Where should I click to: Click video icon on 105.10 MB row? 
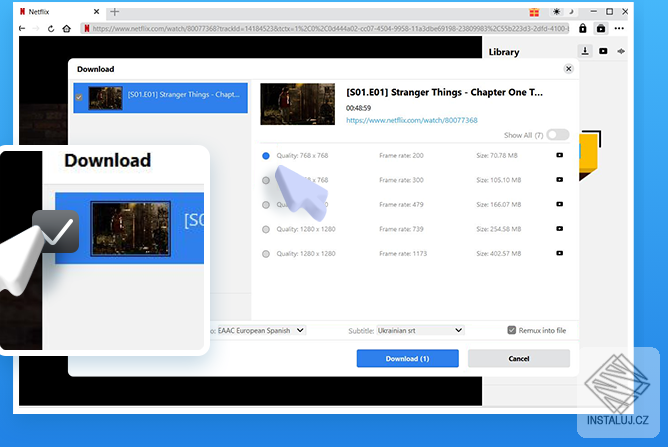pyautogui.click(x=560, y=179)
